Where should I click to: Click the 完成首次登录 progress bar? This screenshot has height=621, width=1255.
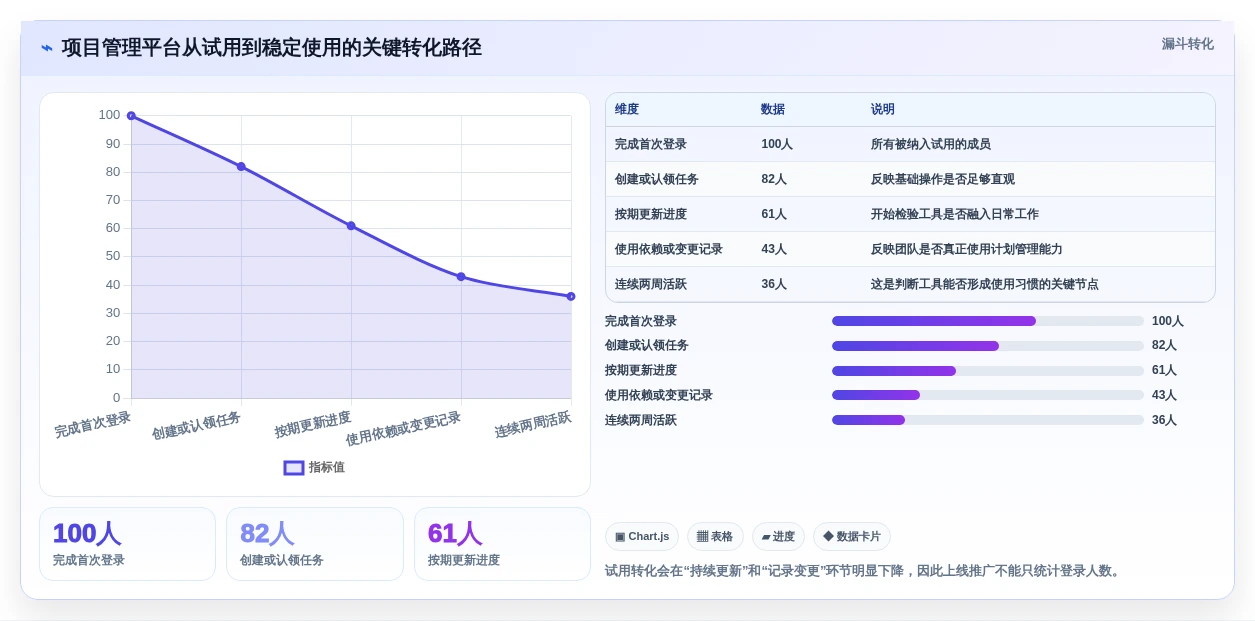coord(988,321)
